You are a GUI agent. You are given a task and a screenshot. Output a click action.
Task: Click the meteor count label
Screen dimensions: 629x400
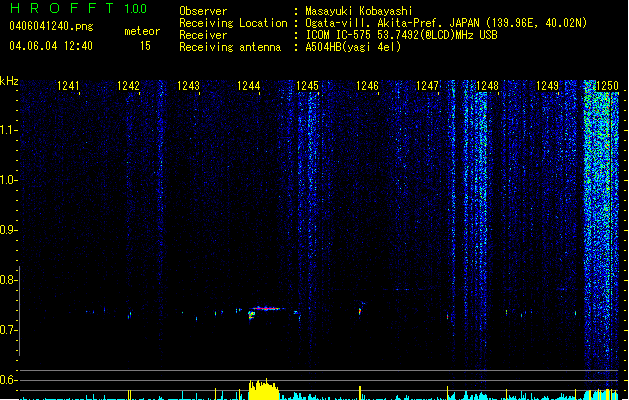(142, 31)
